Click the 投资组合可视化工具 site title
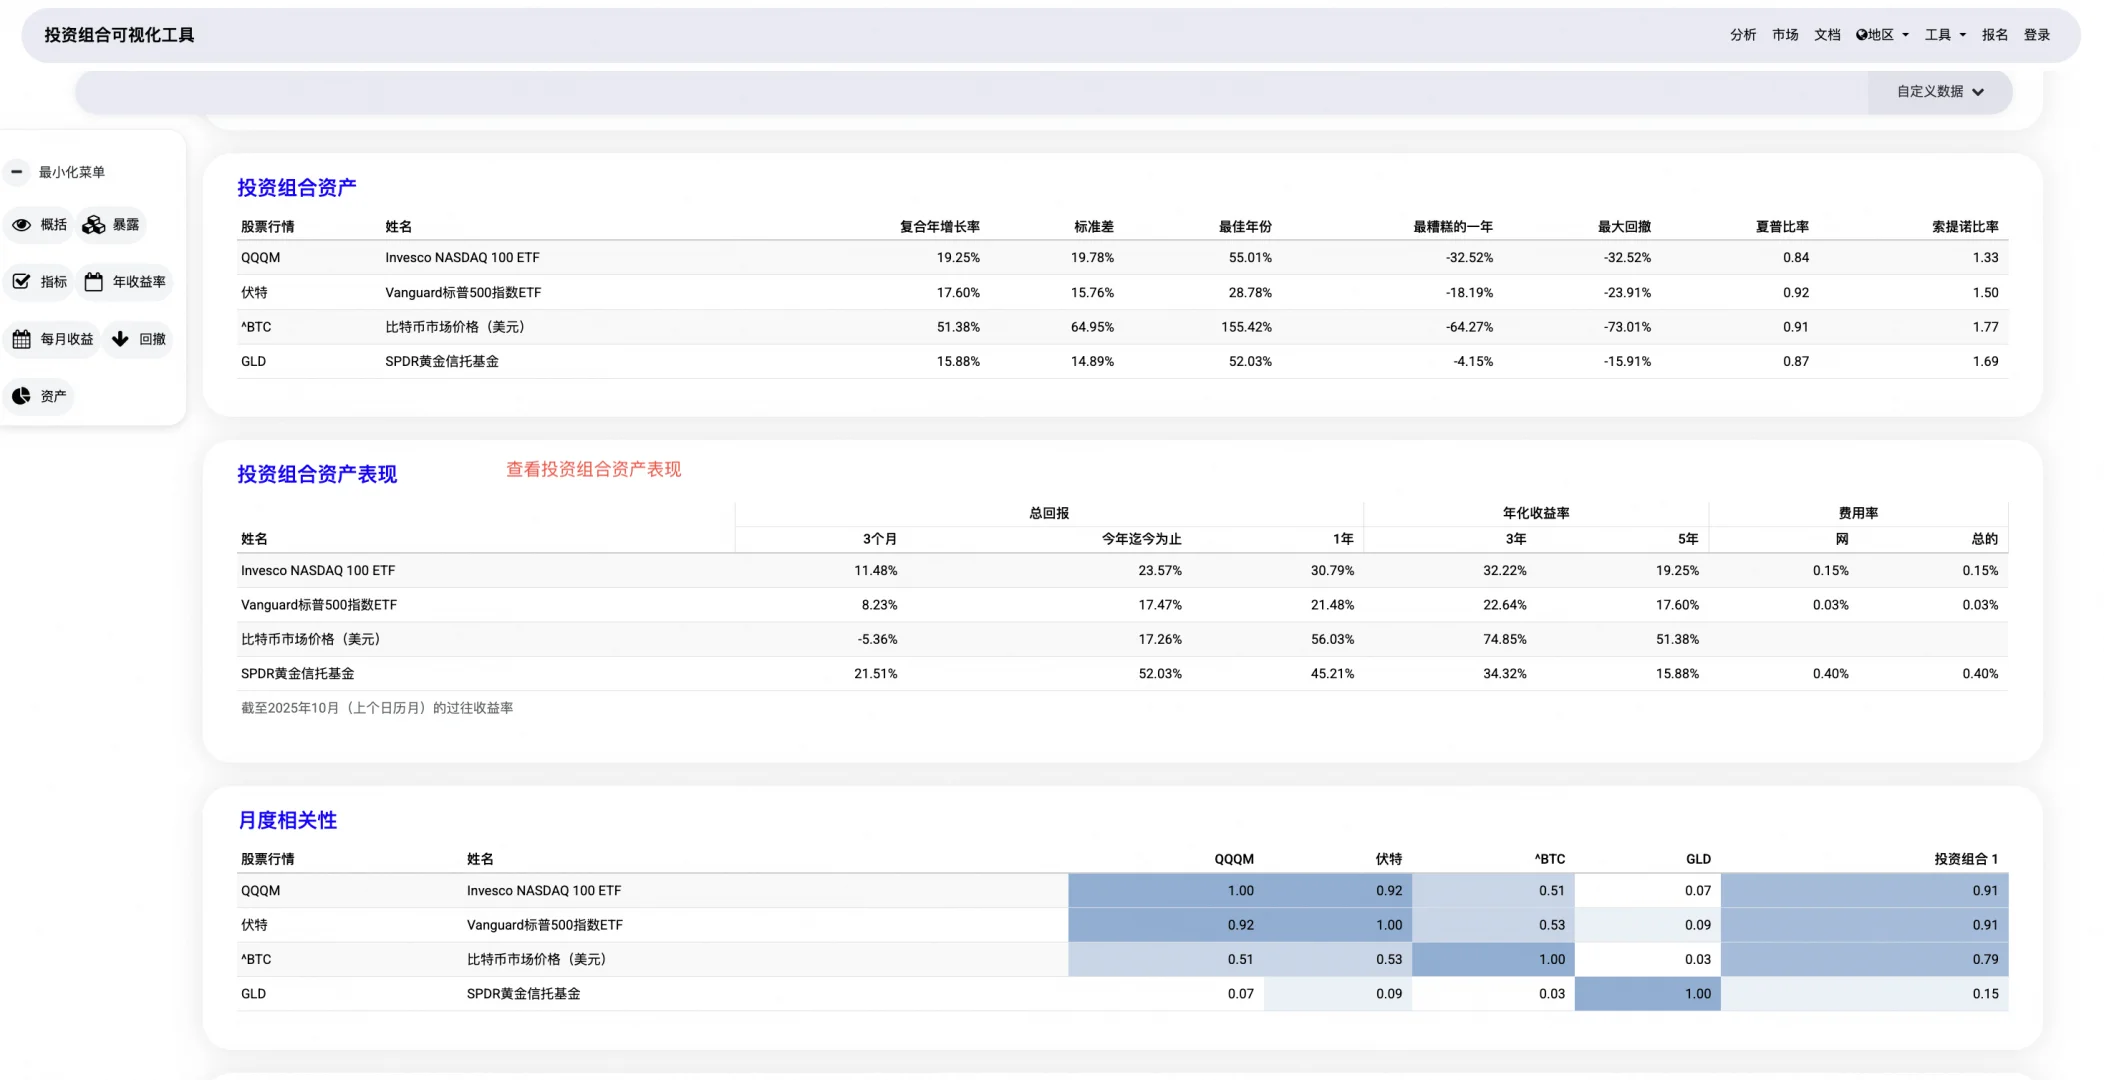This screenshot has height=1080, width=2104. point(119,35)
